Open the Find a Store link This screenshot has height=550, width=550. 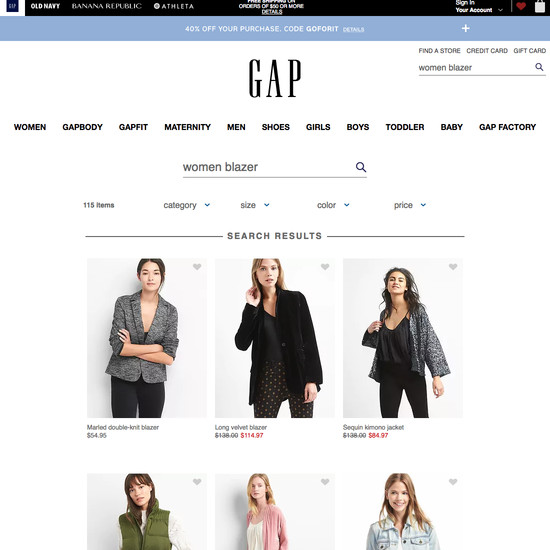pos(440,51)
